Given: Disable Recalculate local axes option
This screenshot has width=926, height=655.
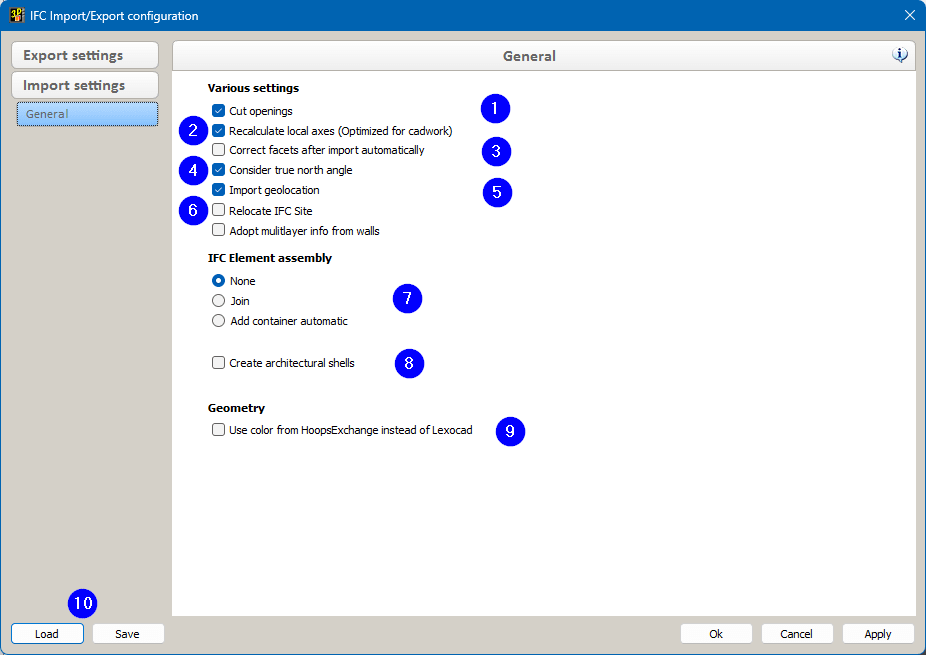Looking at the screenshot, I should point(218,131).
